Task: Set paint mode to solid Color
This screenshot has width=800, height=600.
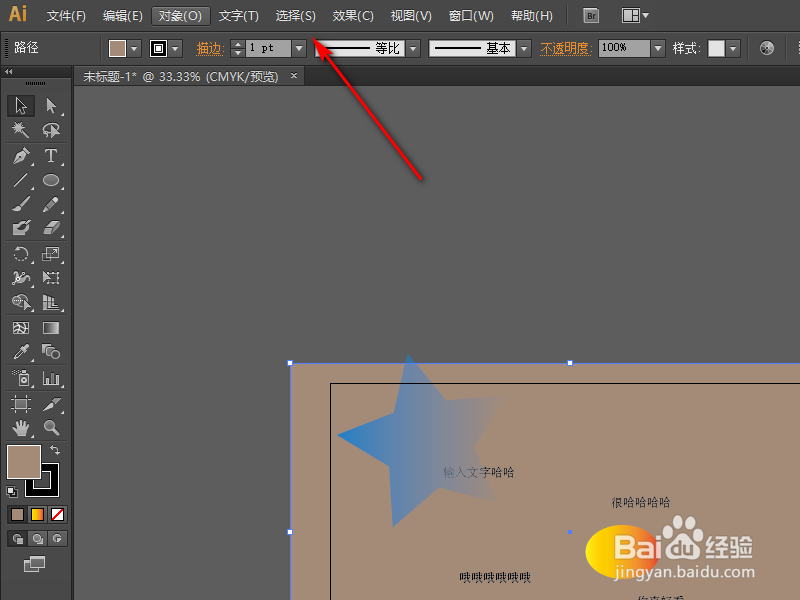Action: pos(17,514)
